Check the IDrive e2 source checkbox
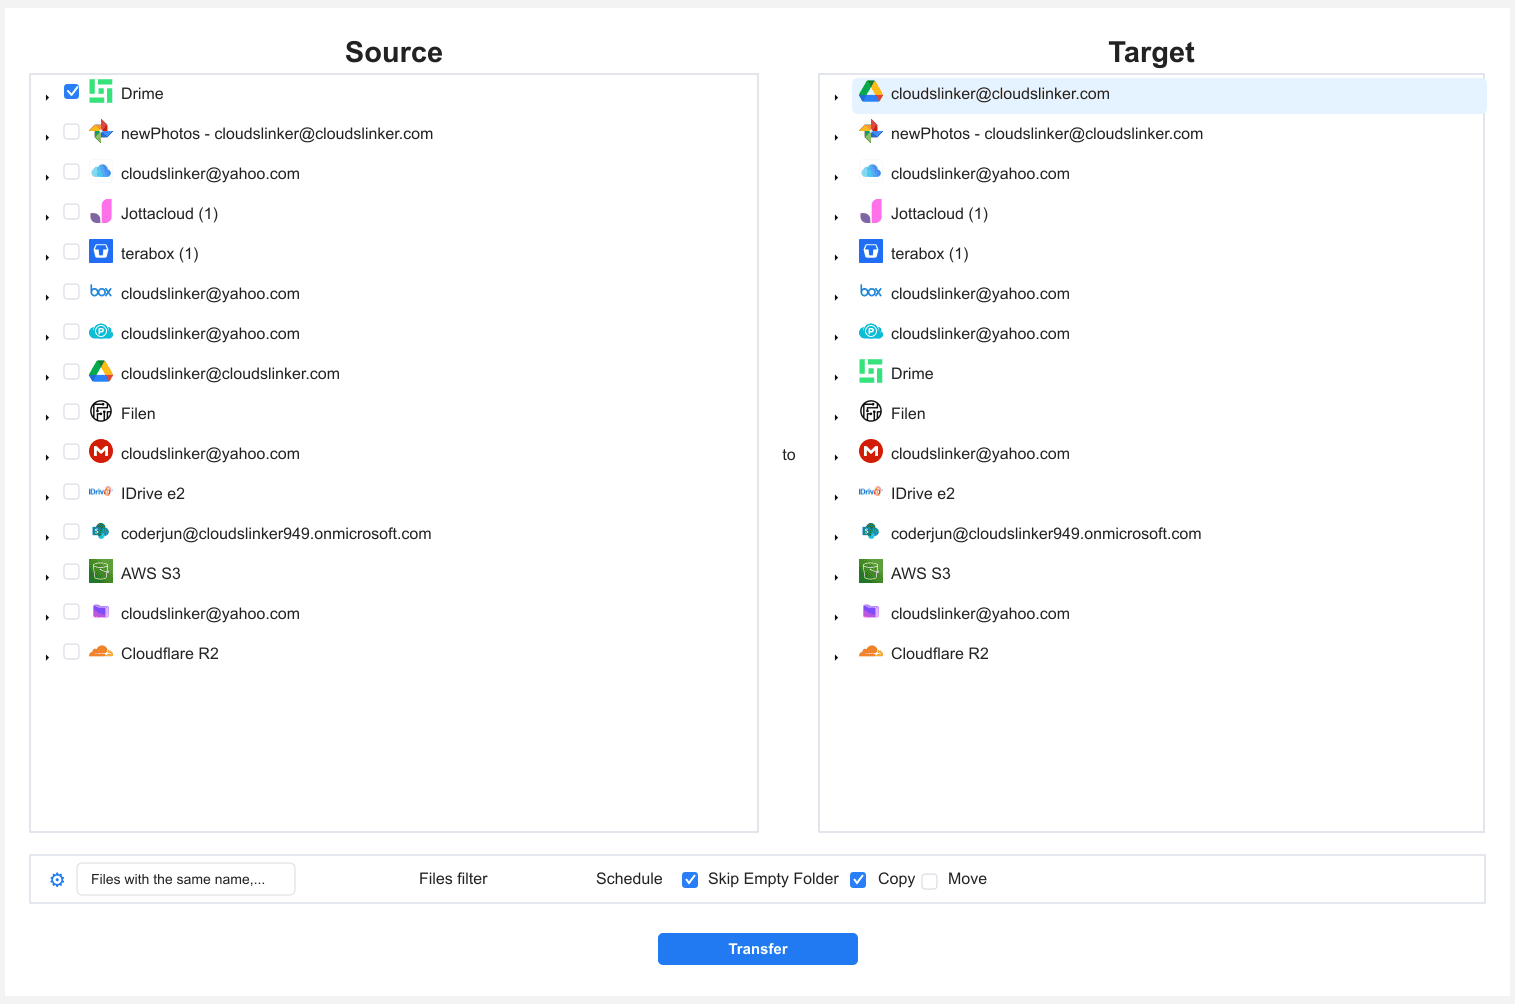This screenshot has width=1515, height=1004. point(72,492)
